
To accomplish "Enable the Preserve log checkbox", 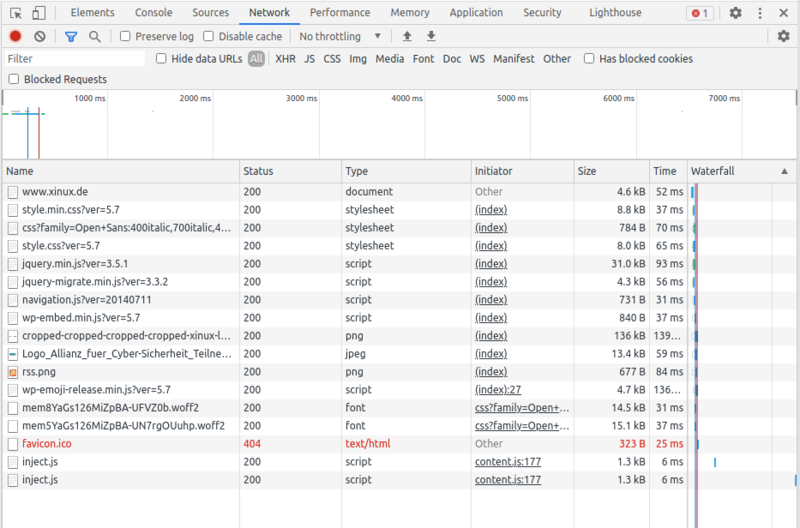I will (125, 36).
